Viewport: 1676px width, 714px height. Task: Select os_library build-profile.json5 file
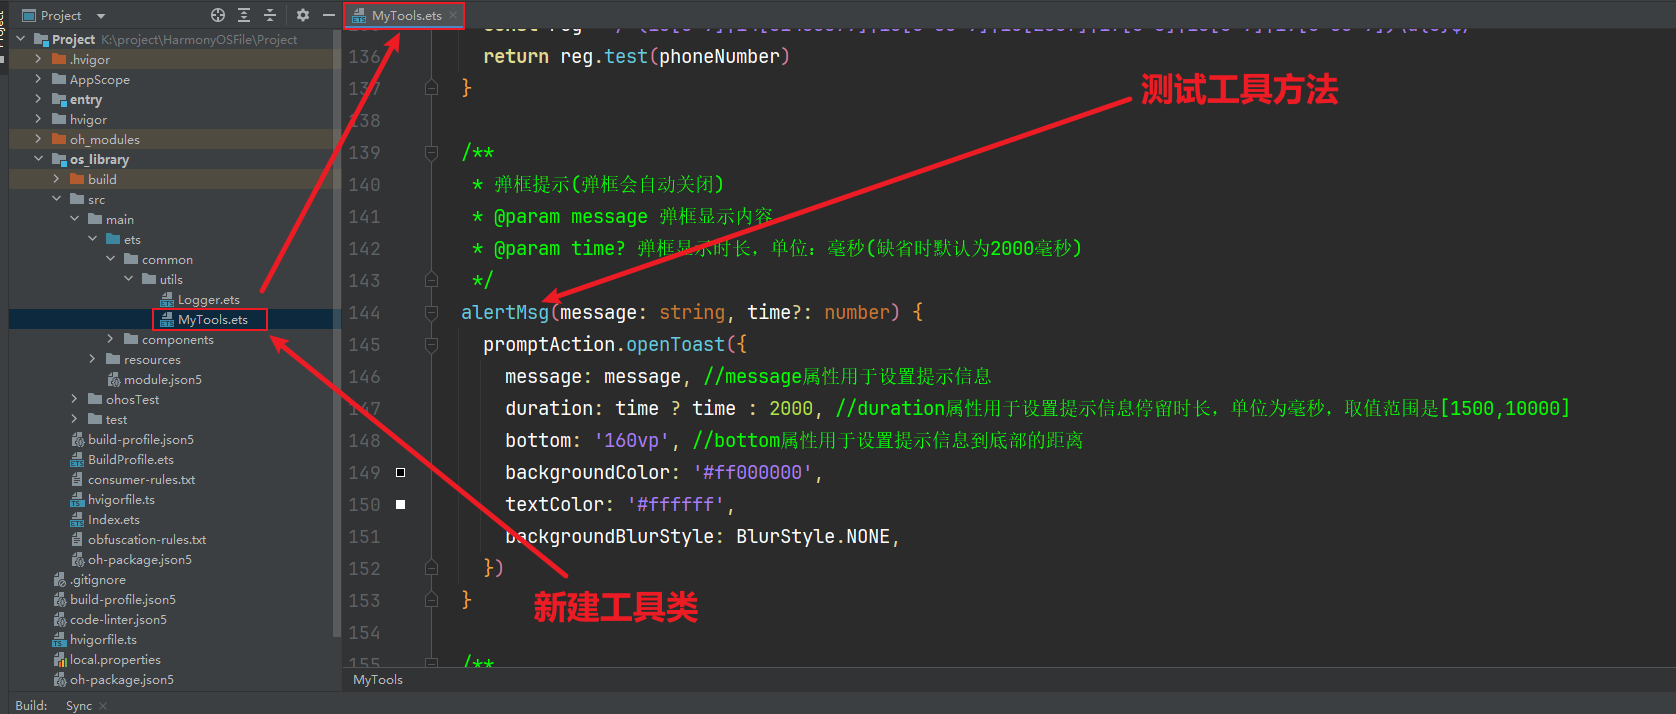pos(141,440)
